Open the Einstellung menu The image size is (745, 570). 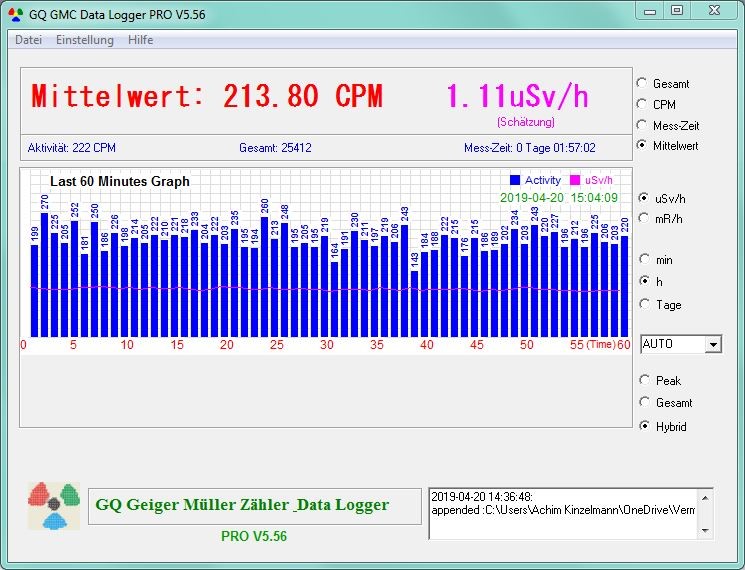click(85, 40)
